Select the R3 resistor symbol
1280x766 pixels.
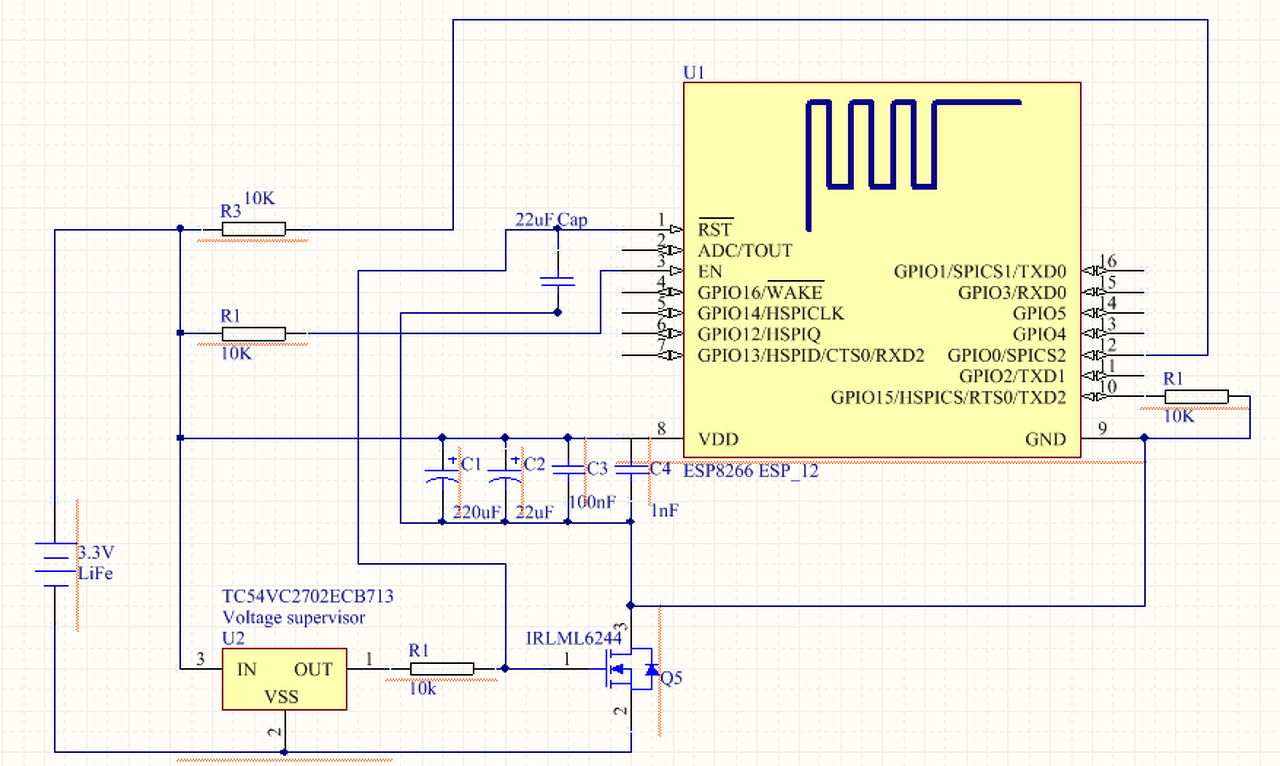pos(253,229)
